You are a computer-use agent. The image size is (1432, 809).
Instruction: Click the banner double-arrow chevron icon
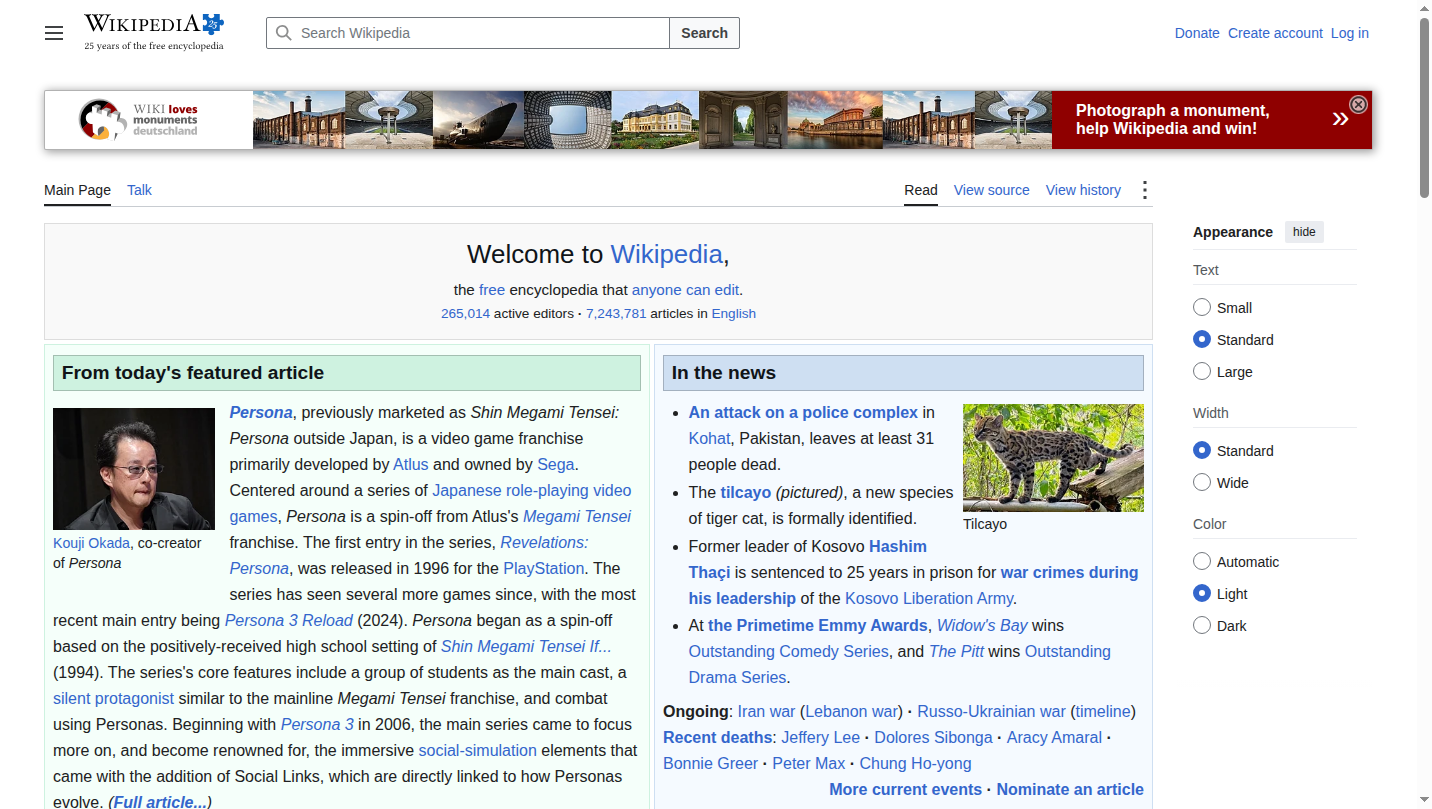pos(1340,119)
